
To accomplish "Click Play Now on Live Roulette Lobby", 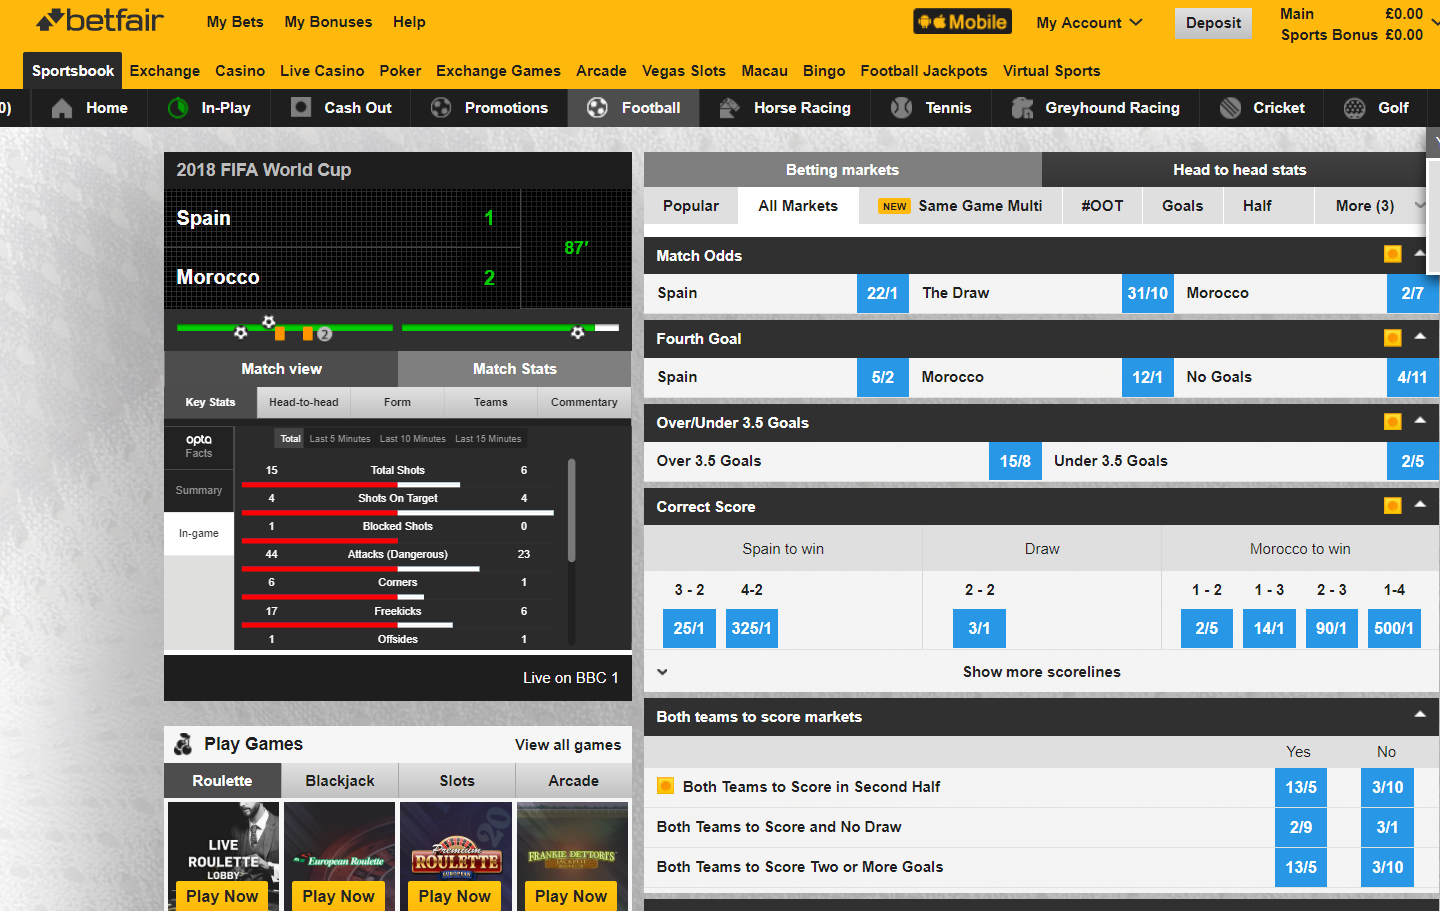I will pyautogui.click(x=222, y=896).
